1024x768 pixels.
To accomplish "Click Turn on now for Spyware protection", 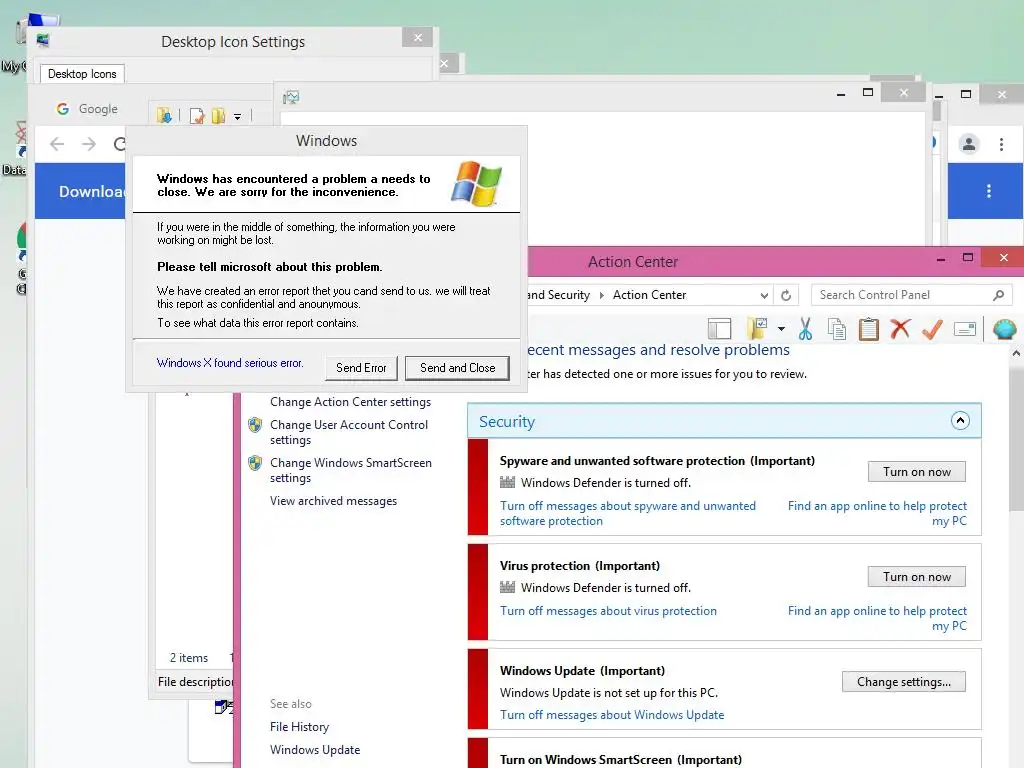I will pyautogui.click(x=916, y=472).
